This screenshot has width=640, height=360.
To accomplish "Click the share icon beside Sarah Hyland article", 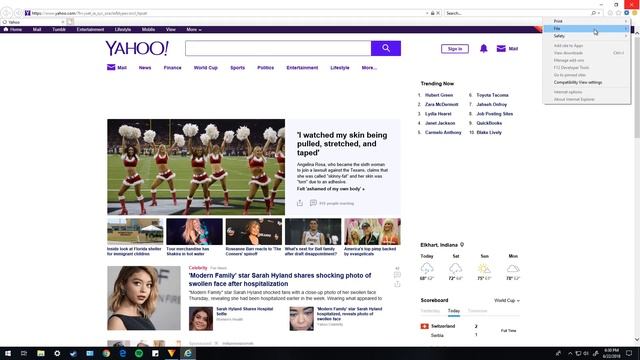I will click(x=397, y=284).
